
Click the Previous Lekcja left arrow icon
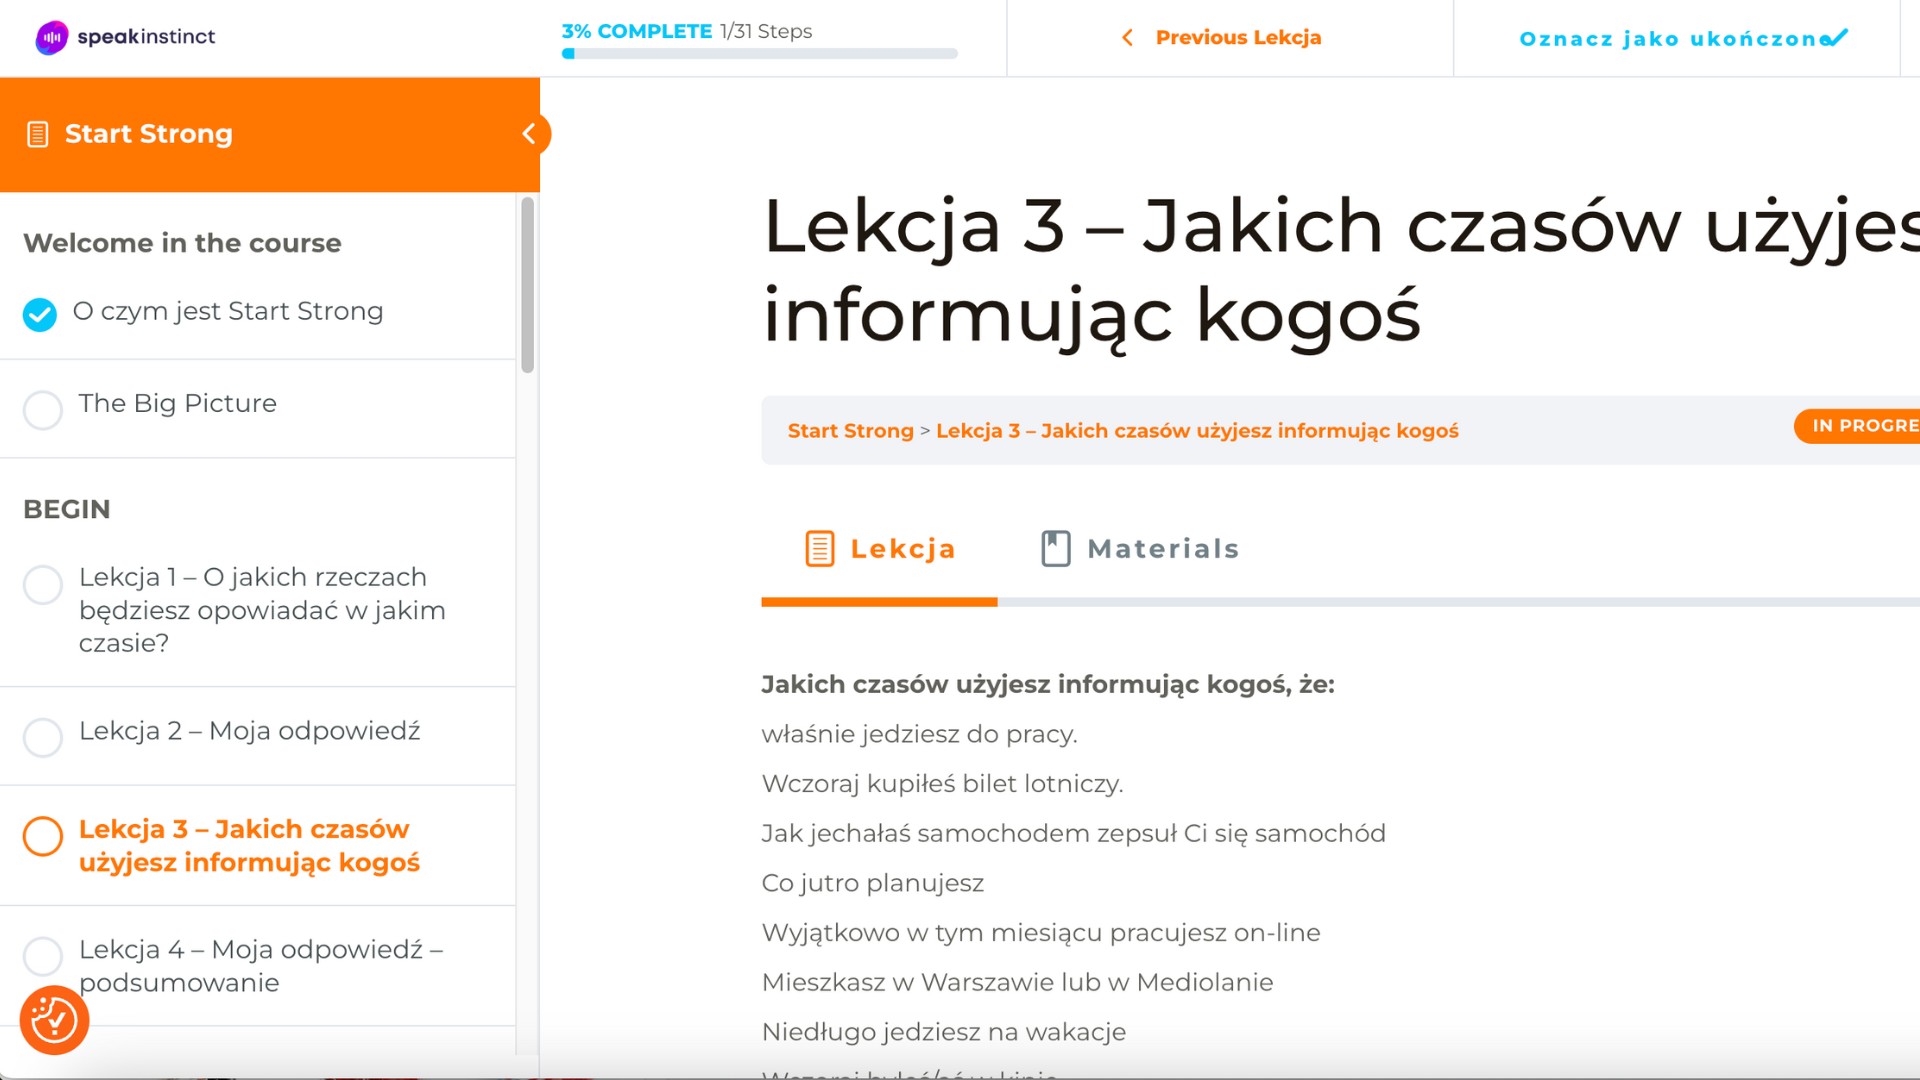tap(1127, 38)
